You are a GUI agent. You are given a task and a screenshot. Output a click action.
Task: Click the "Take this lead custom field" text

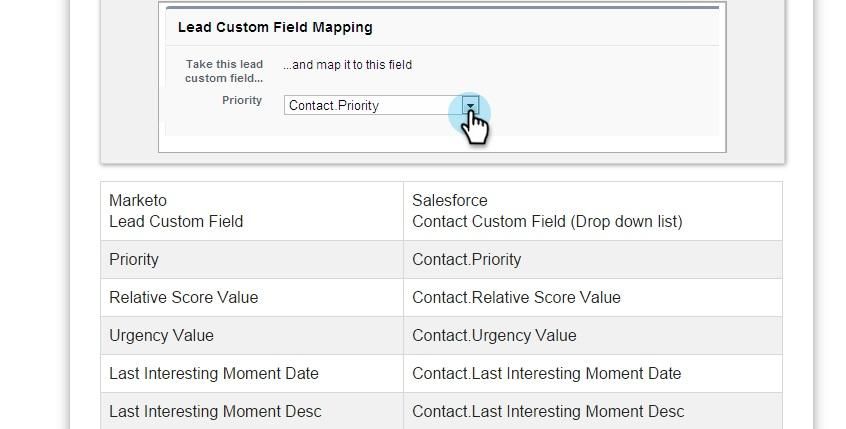[x=224, y=70]
